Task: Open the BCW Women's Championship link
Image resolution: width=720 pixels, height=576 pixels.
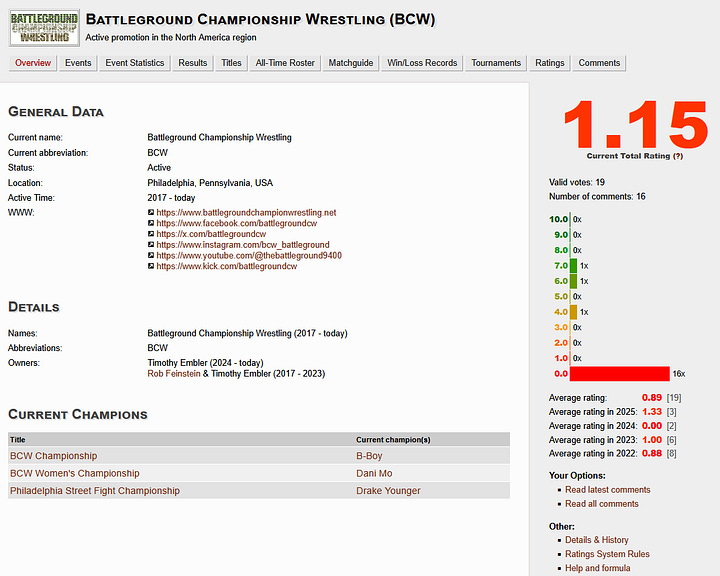Action: tap(74, 473)
